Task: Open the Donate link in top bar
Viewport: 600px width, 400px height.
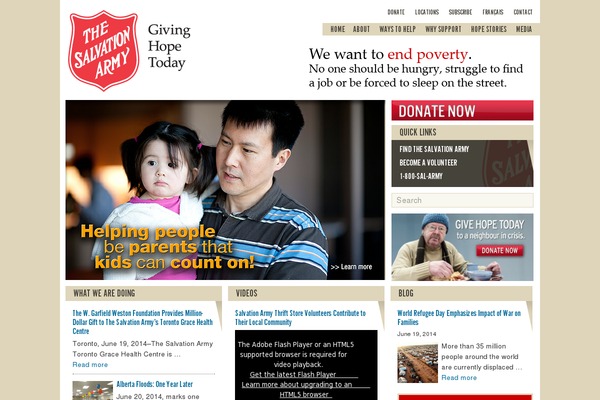Action: point(396,12)
